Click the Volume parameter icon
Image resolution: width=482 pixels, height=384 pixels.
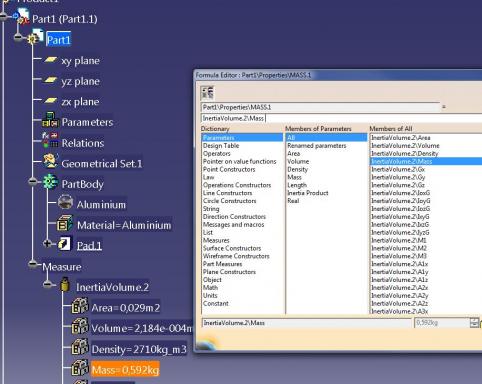click(x=80, y=326)
